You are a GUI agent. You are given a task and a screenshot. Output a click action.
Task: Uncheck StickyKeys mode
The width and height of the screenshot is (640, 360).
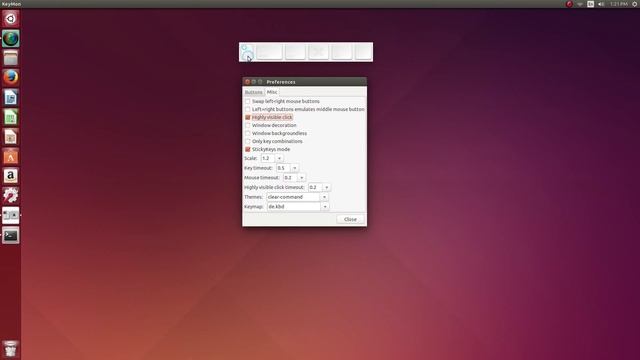point(247,149)
